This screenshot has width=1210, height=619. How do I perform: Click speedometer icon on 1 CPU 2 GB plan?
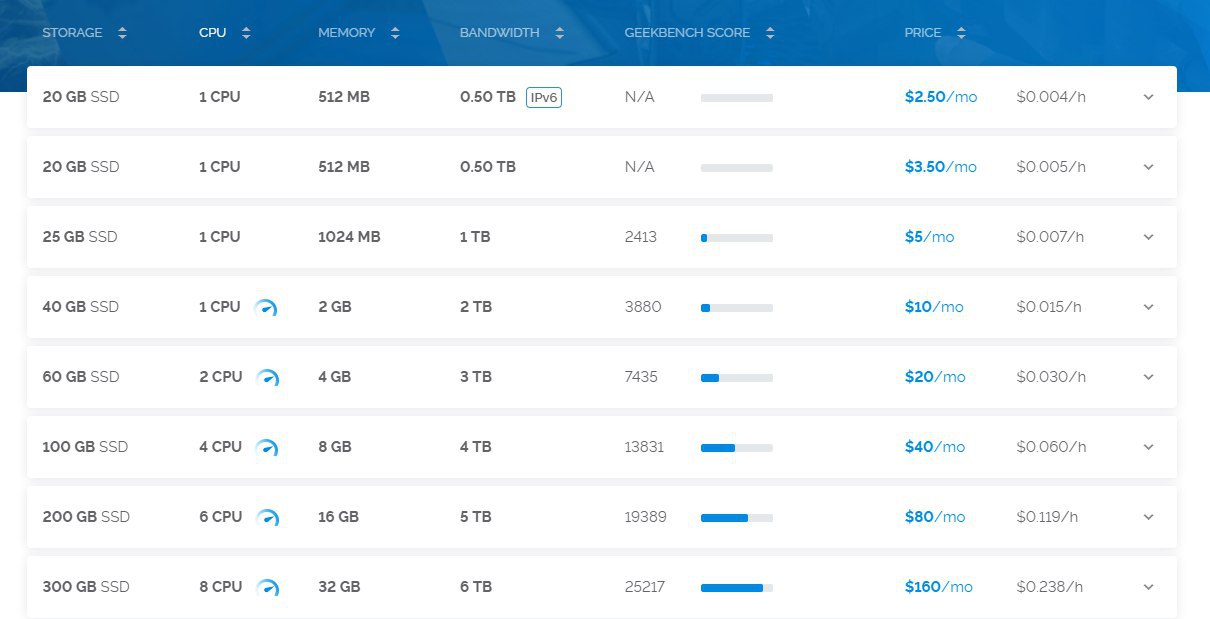point(265,308)
